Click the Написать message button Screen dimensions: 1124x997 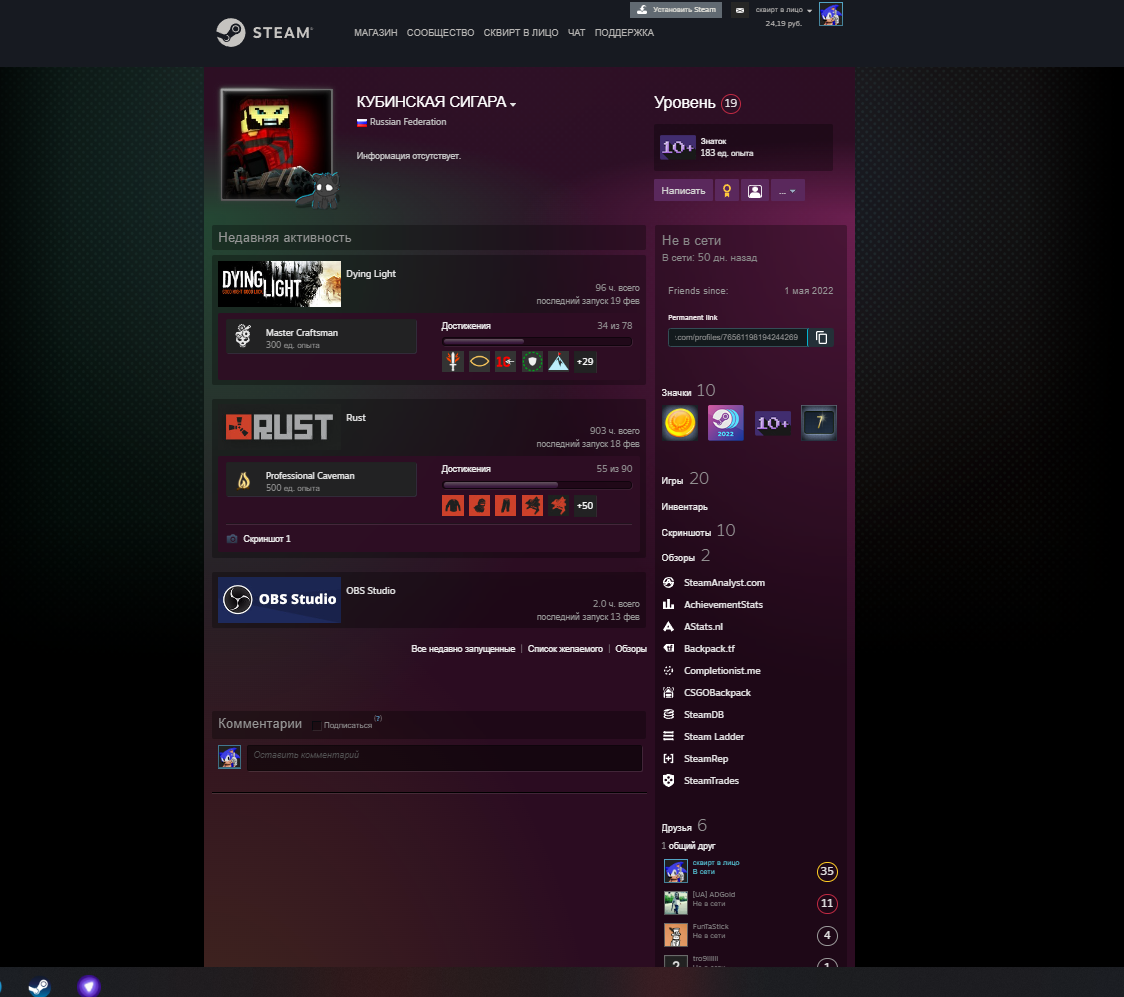683,191
